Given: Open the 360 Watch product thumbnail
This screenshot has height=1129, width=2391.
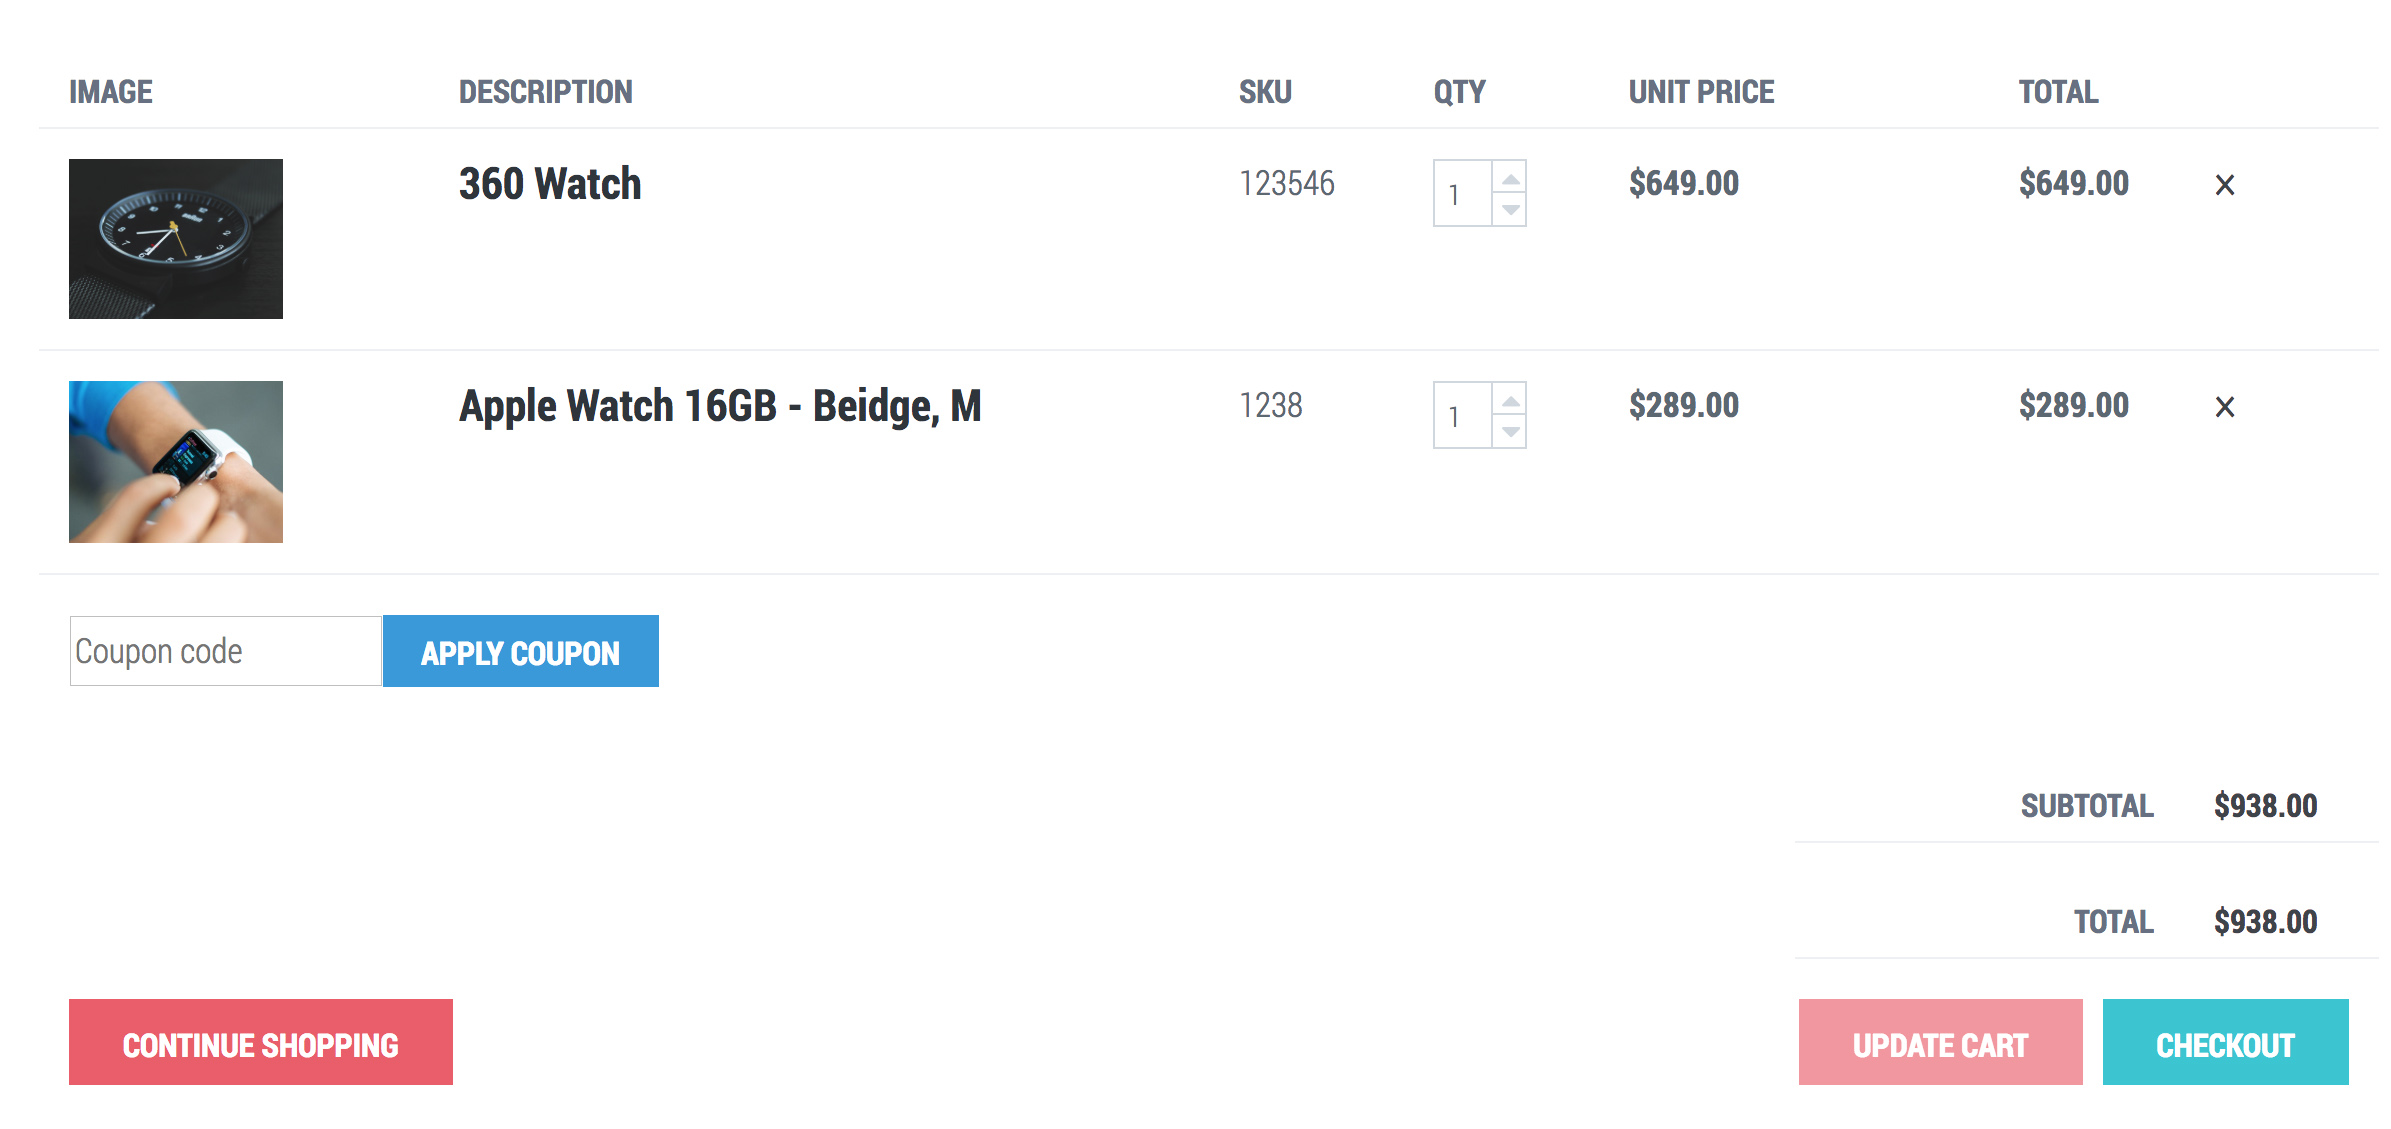Looking at the screenshot, I should point(176,239).
